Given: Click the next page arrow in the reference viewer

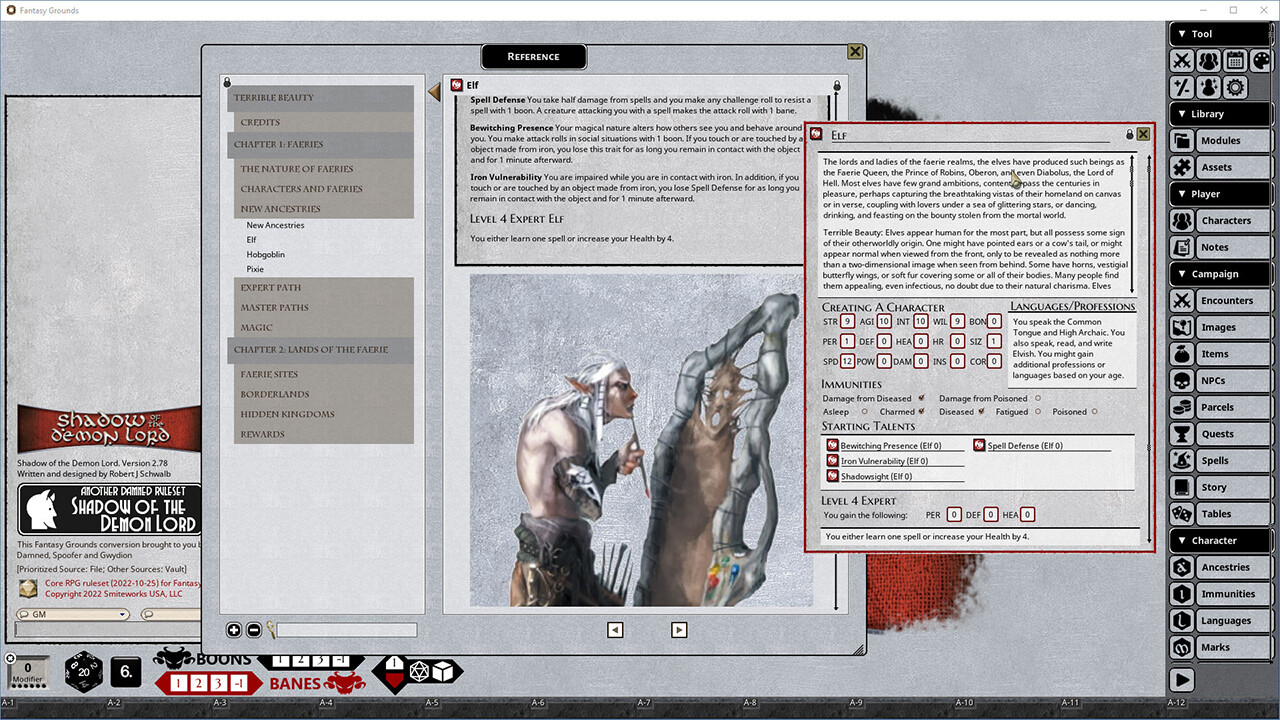Looking at the screenshot, I should click(679, 630).
